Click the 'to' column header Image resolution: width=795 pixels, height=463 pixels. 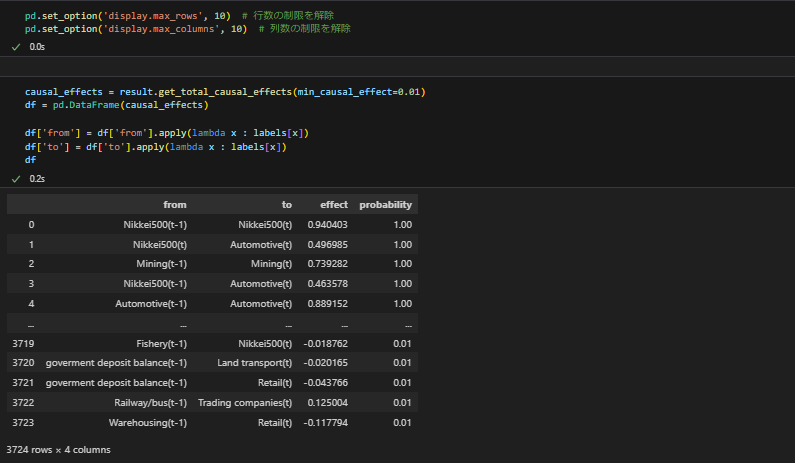(x=287, y=204)
